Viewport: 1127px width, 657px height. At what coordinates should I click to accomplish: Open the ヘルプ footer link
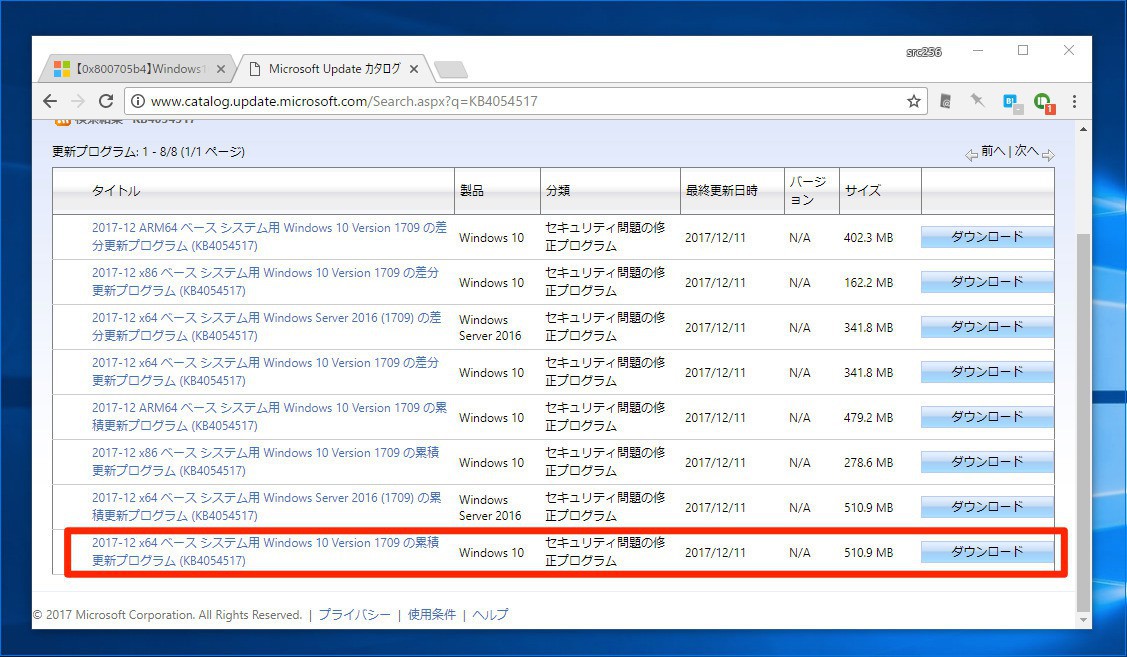489,615
